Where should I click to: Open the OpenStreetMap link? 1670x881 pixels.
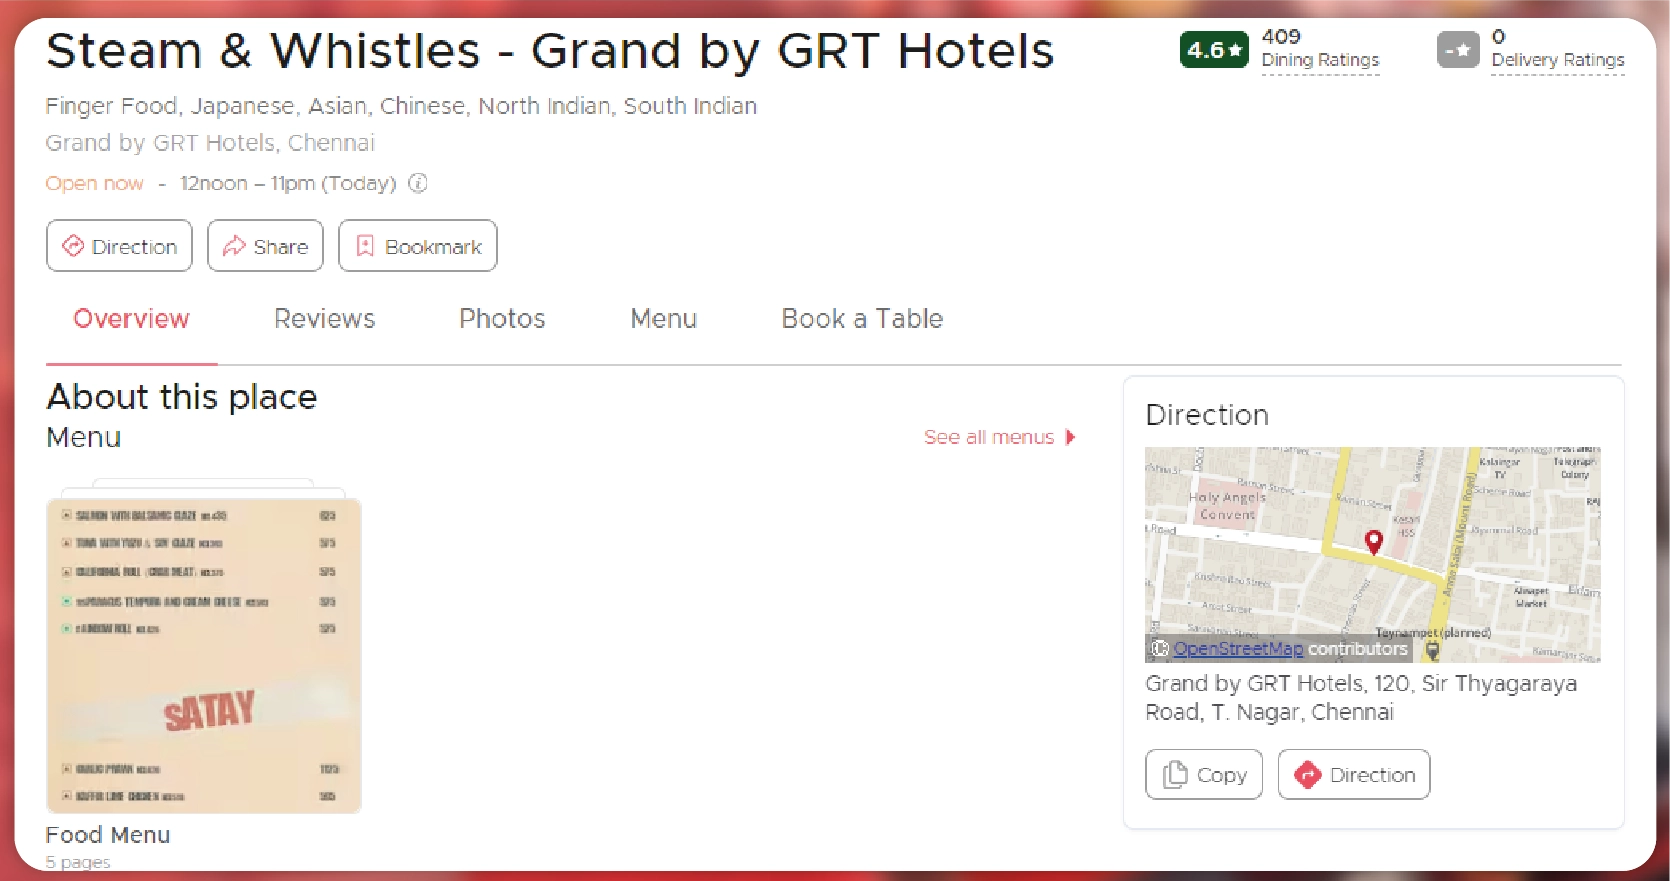1238,649
